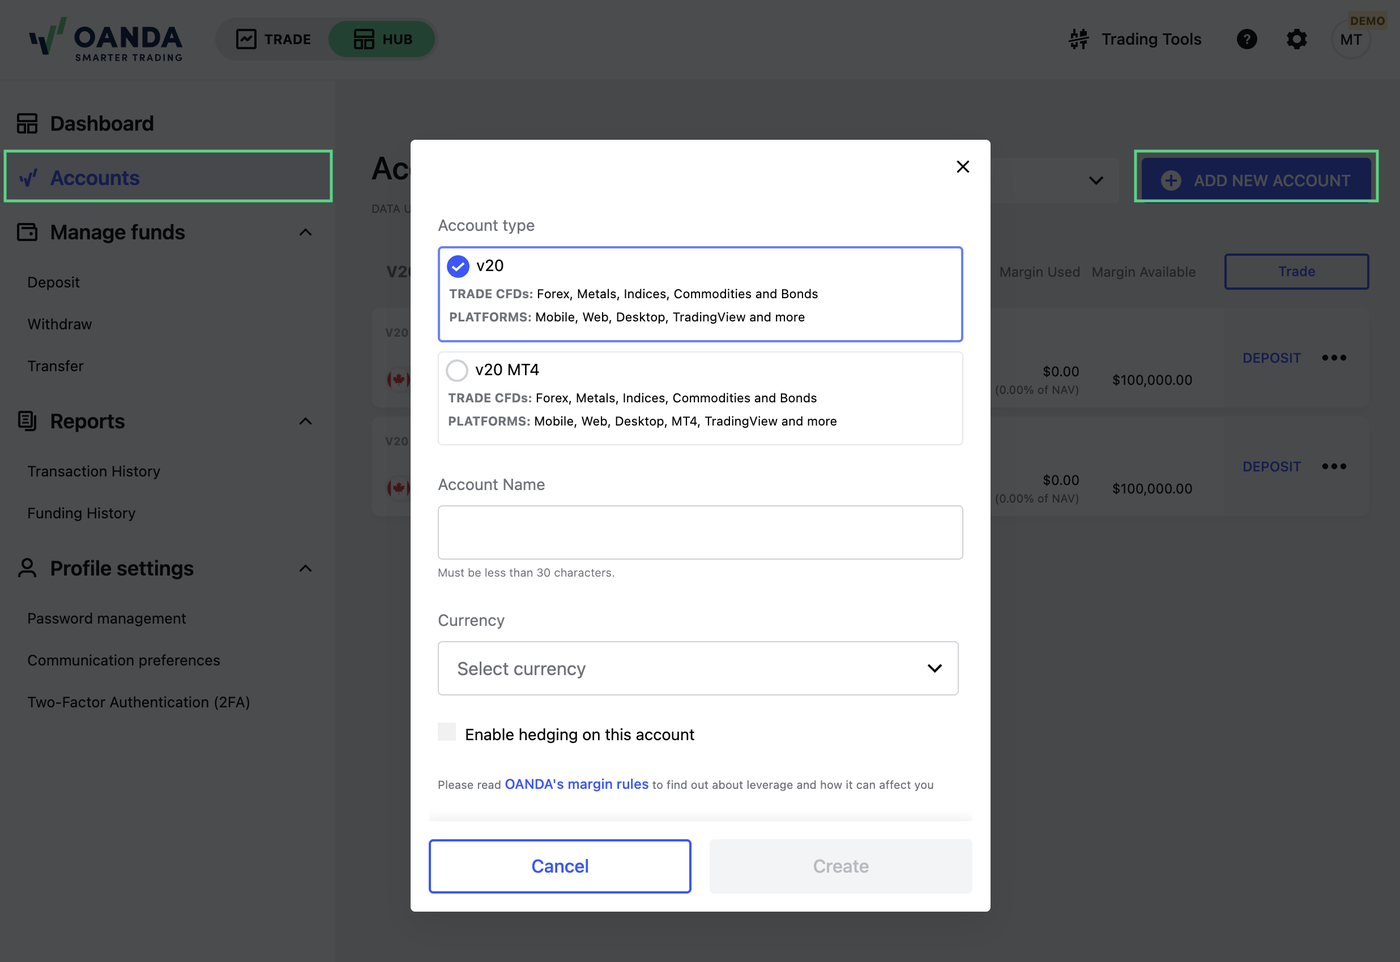
Task: Open the MT profile avatar
Action: click(x=1351, y=39)
